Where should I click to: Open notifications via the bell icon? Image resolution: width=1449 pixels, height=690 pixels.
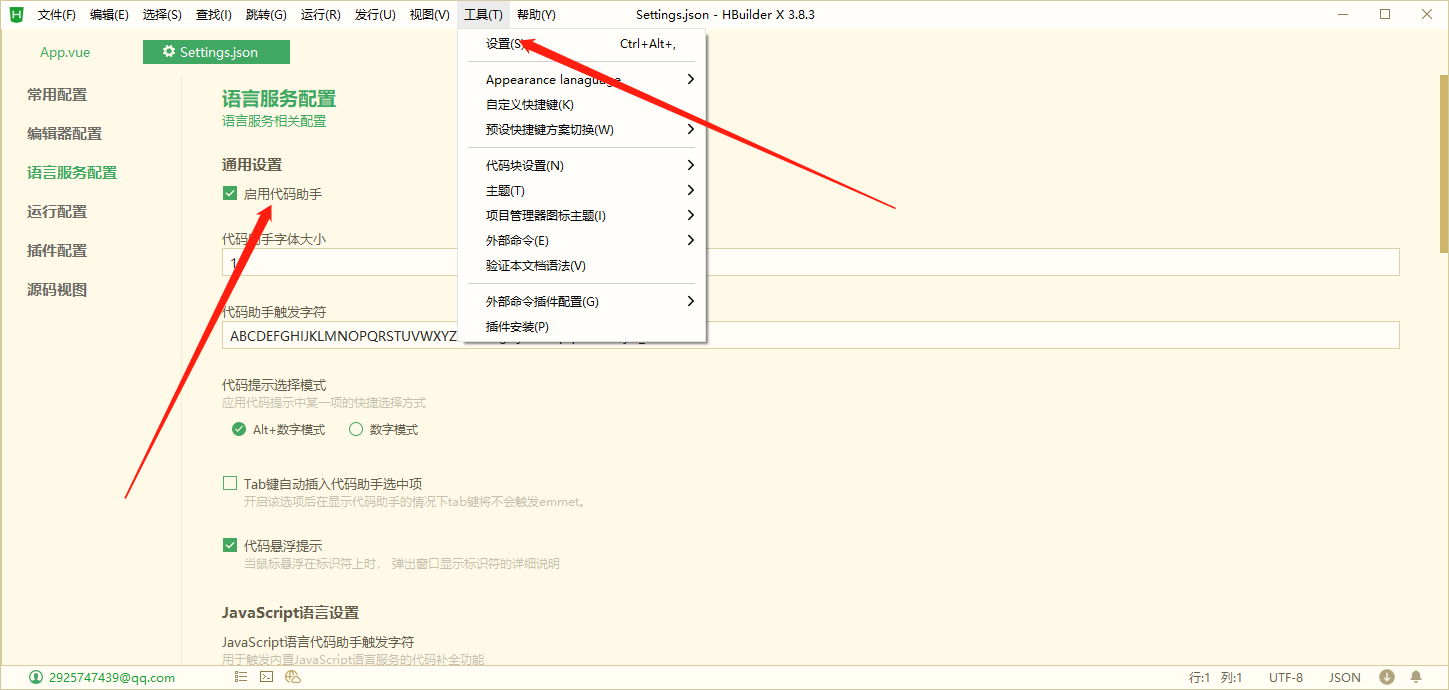(1416, 676)
